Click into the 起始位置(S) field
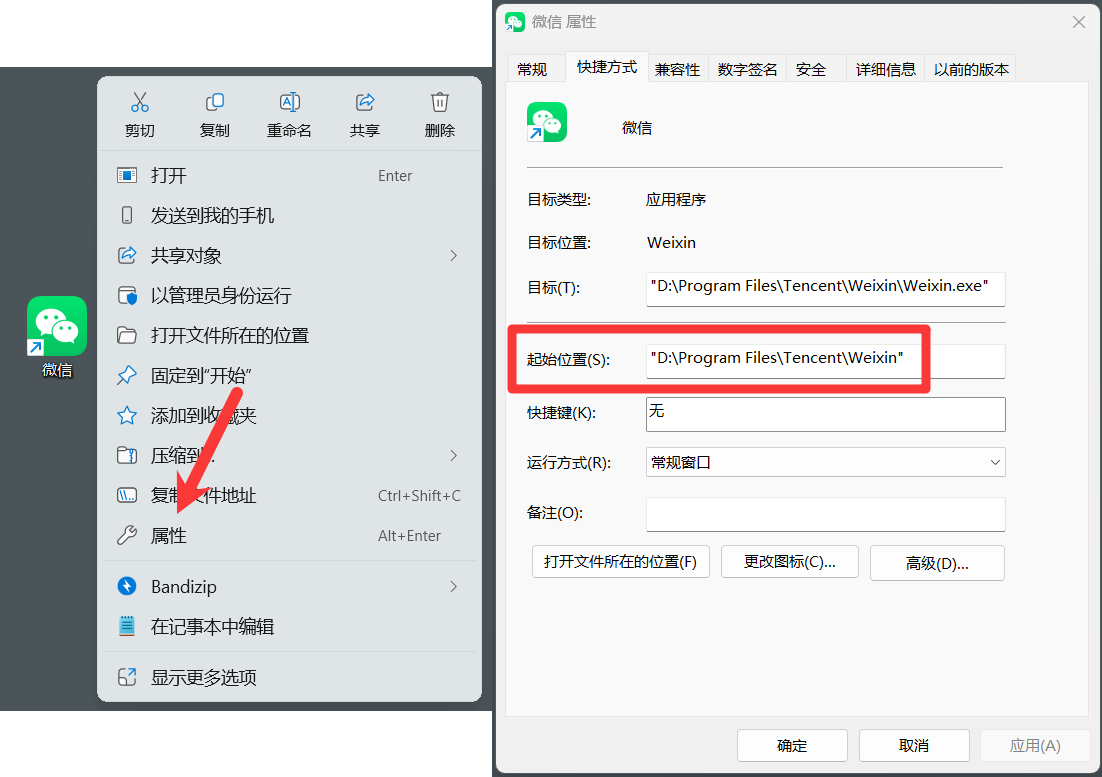This screenshot has width=1102, height=777. pyautogui.click(x=825, y=360)
